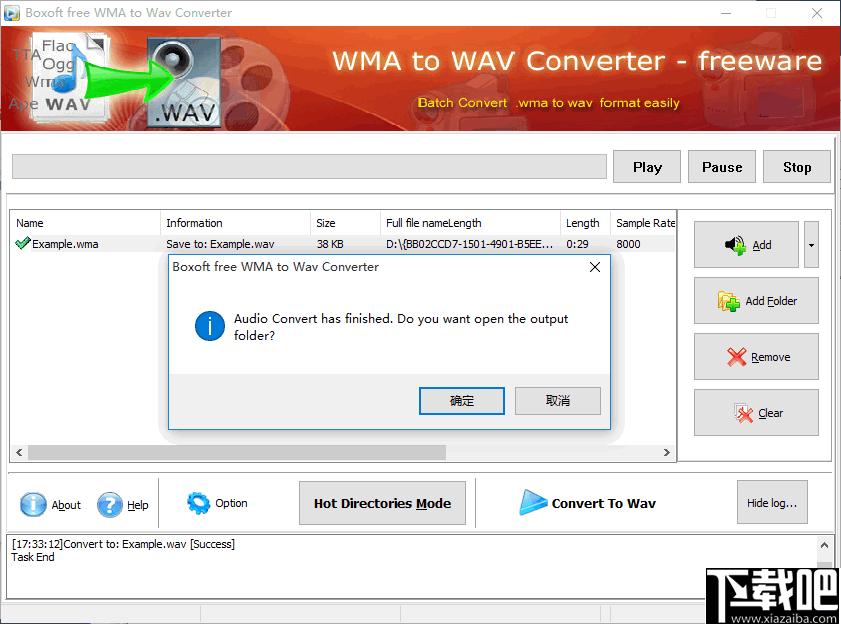Close the conversion finished dialog

pos(595,267)
